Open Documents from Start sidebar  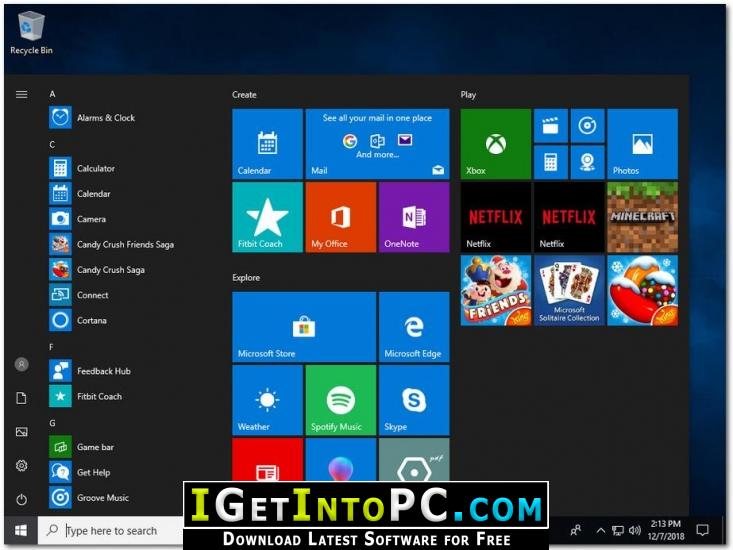22,398
